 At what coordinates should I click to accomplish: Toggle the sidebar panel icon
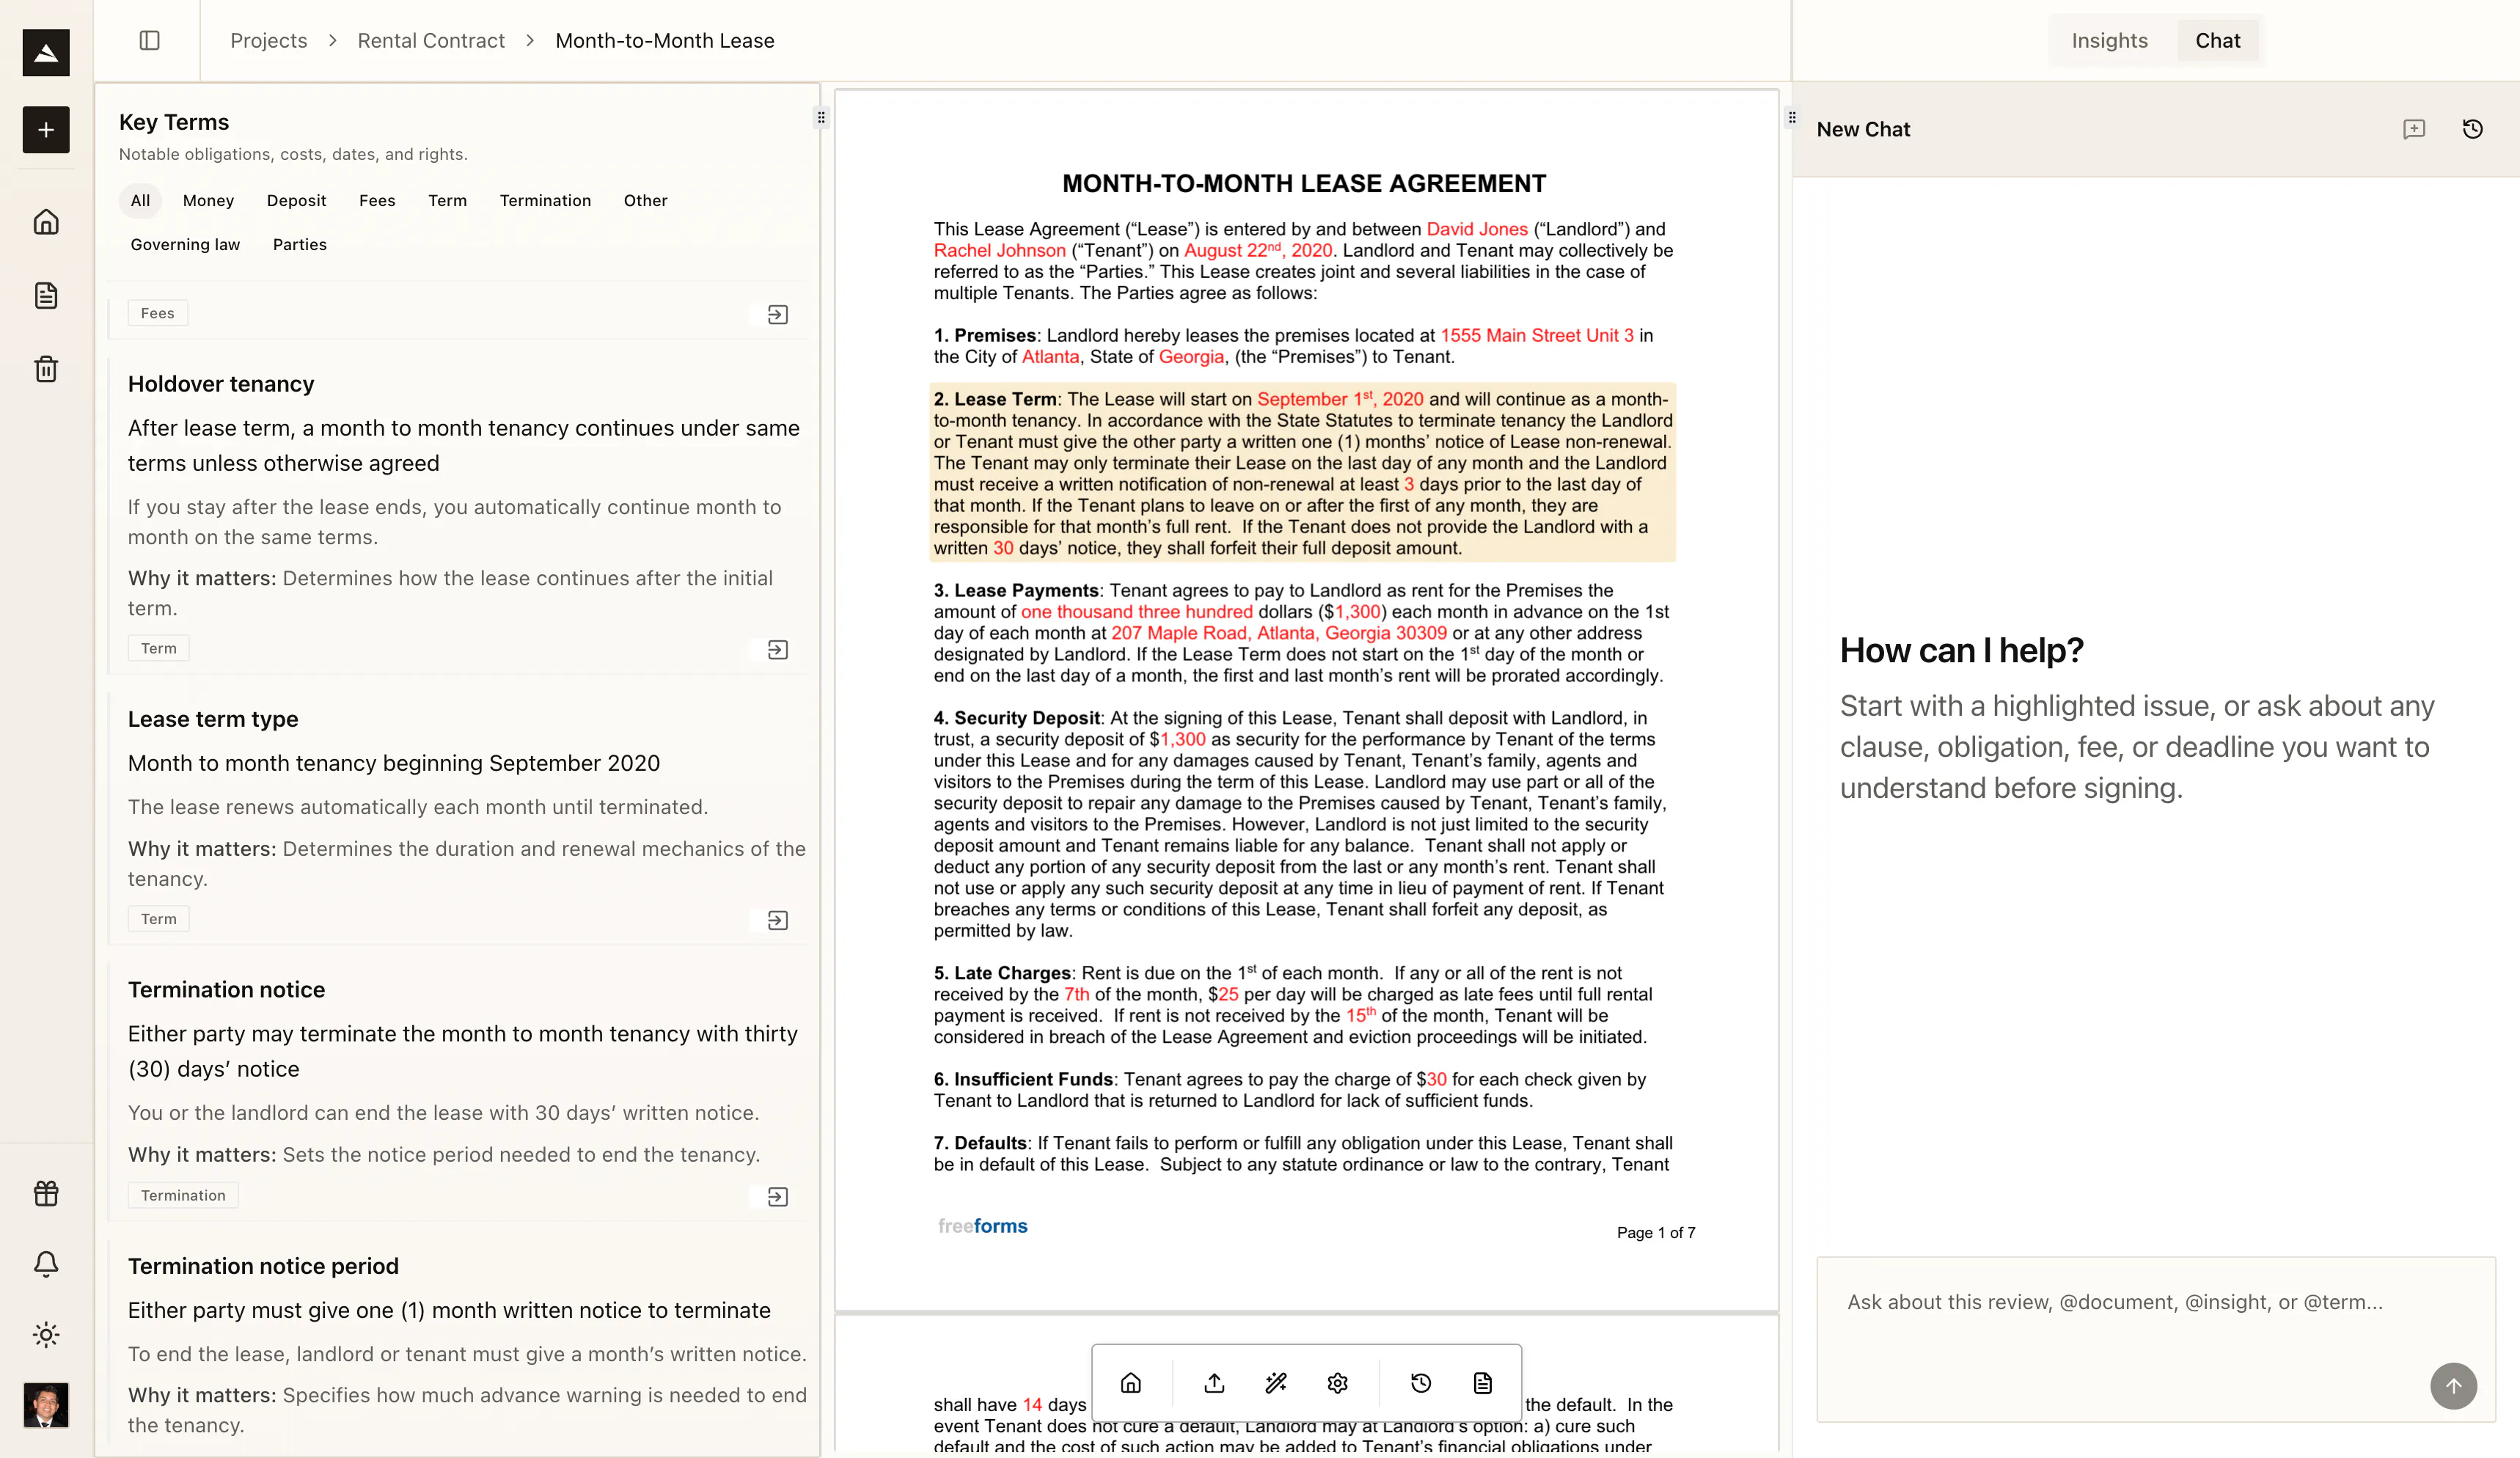tap(149, 40)
